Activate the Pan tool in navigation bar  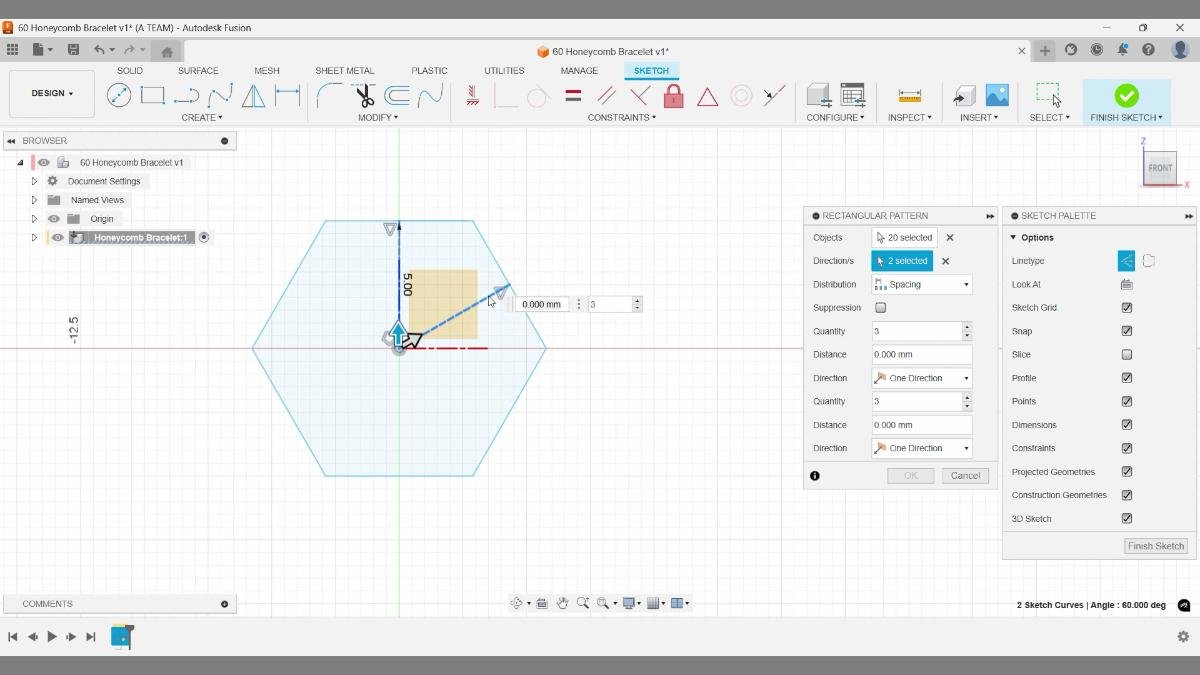[562, 603]
